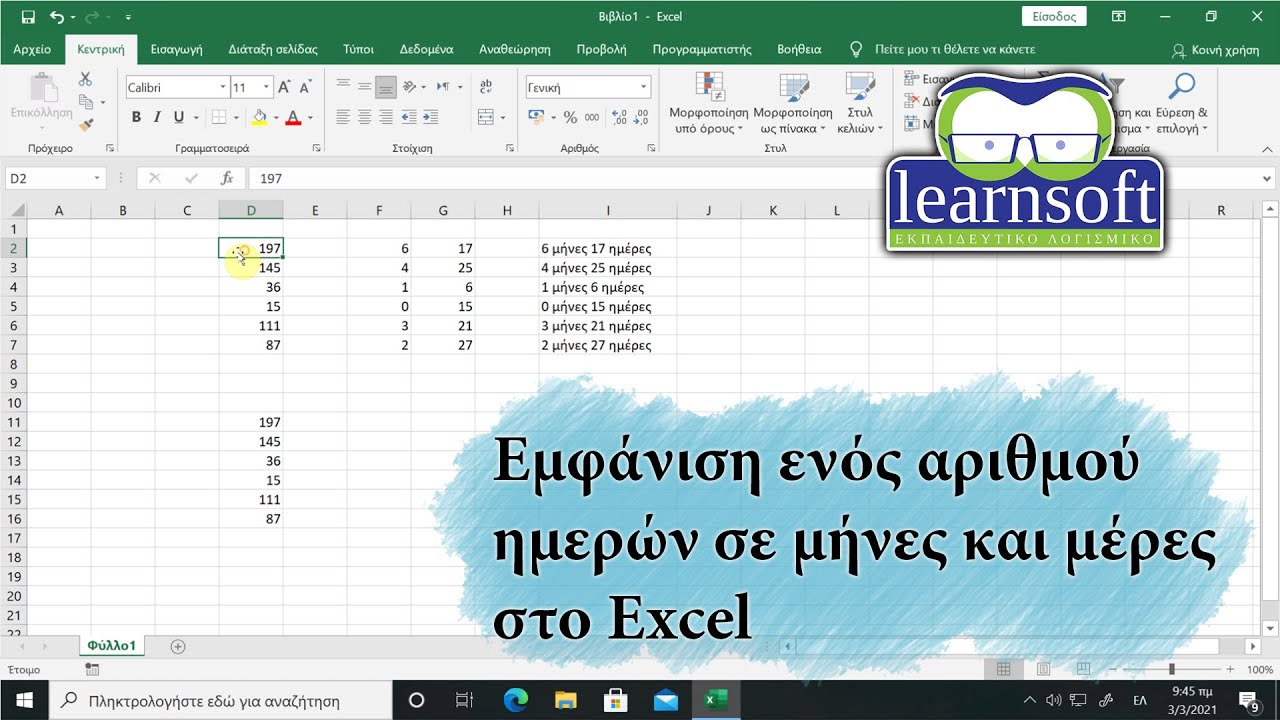Switch to Page Layout view in status bar
Screen dimensions: 1280x720
(x=1043, y=669)
